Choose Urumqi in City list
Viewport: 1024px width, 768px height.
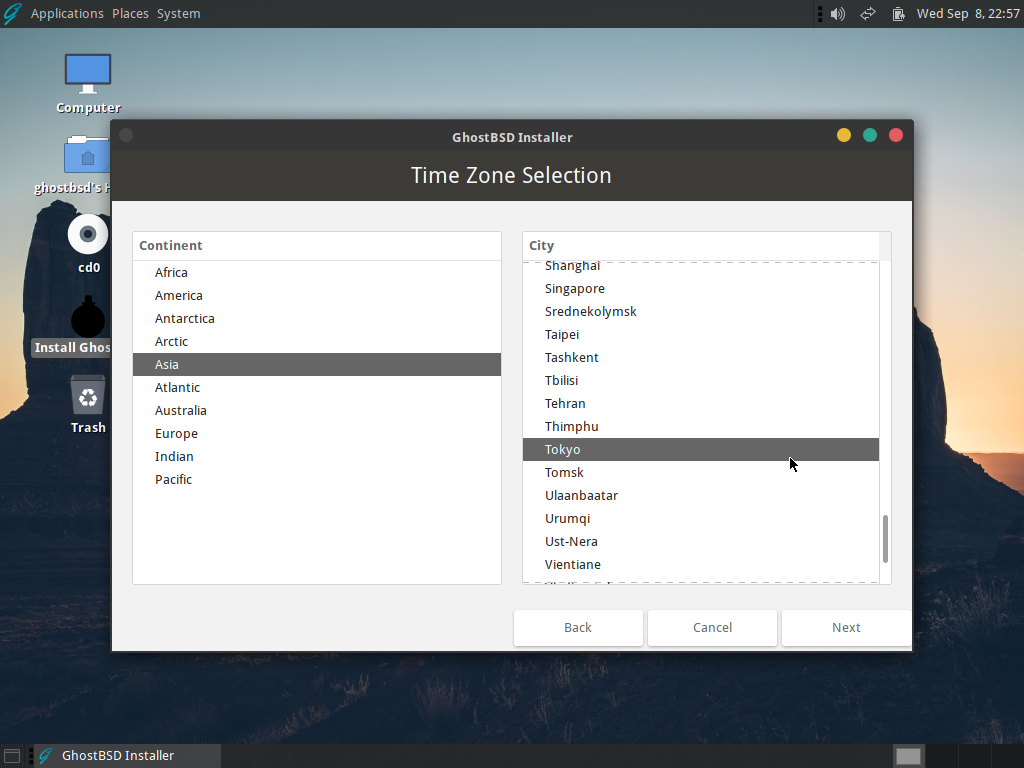tap(701, 519)
